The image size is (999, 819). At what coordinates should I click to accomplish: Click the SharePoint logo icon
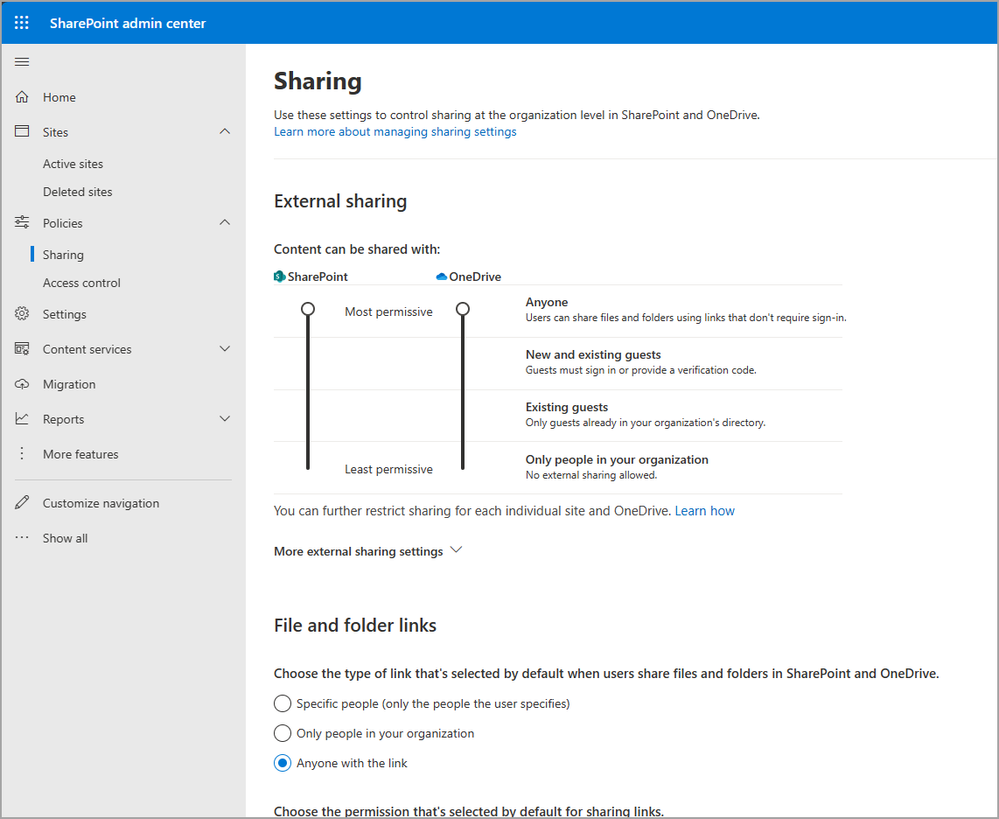280,277
